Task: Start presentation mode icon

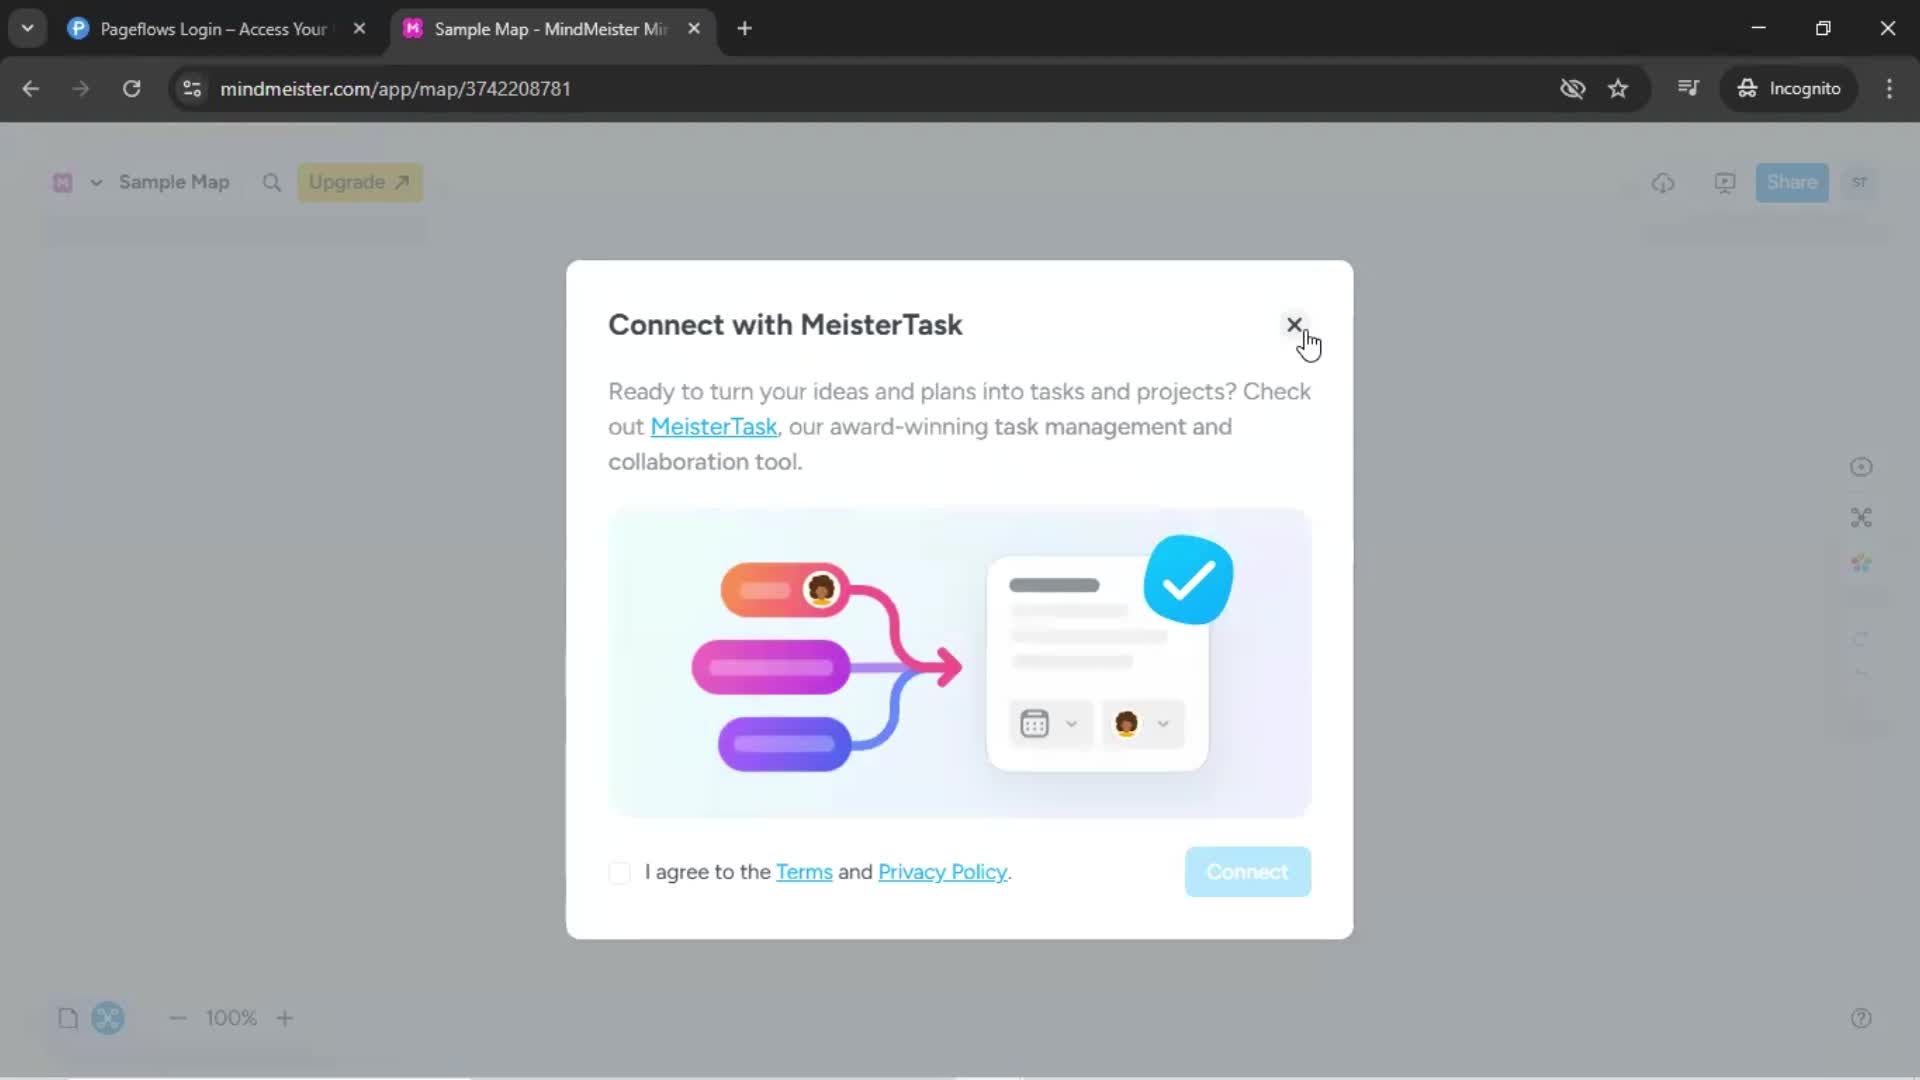Action: click(x=1725, y=183)
